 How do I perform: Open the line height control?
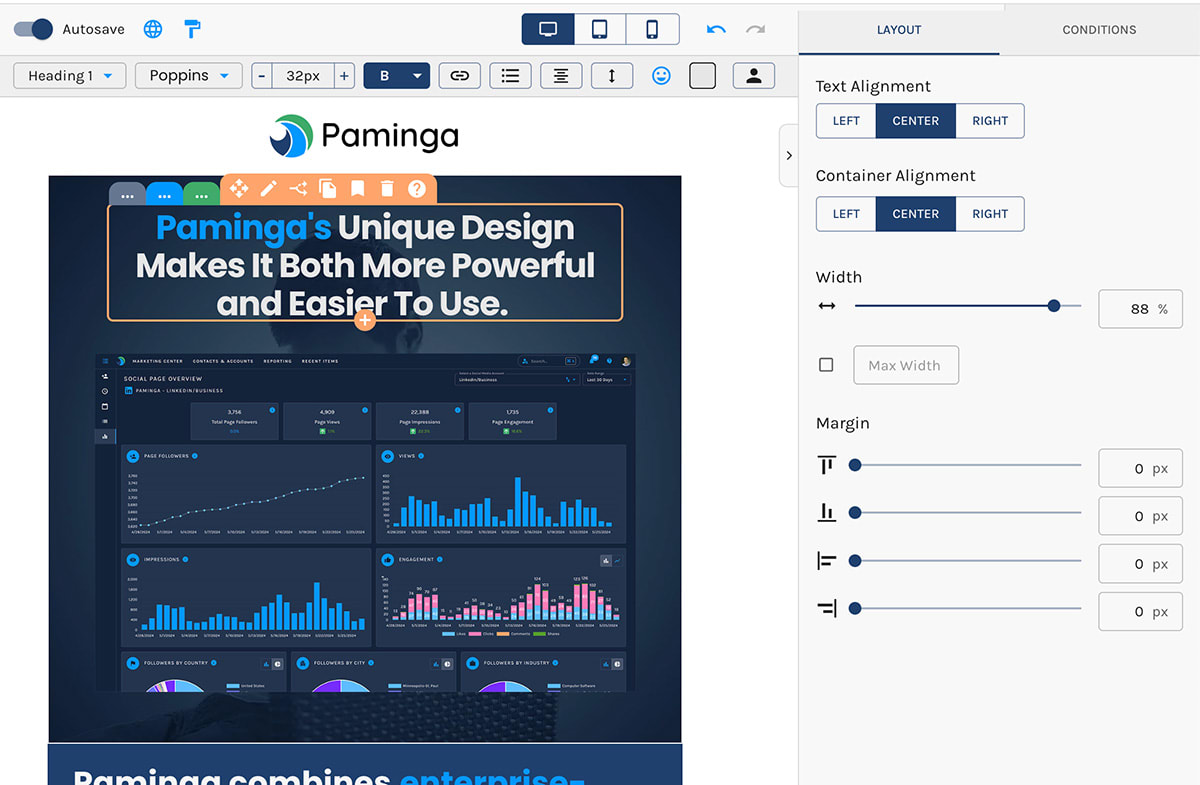[x=612, y=76]
